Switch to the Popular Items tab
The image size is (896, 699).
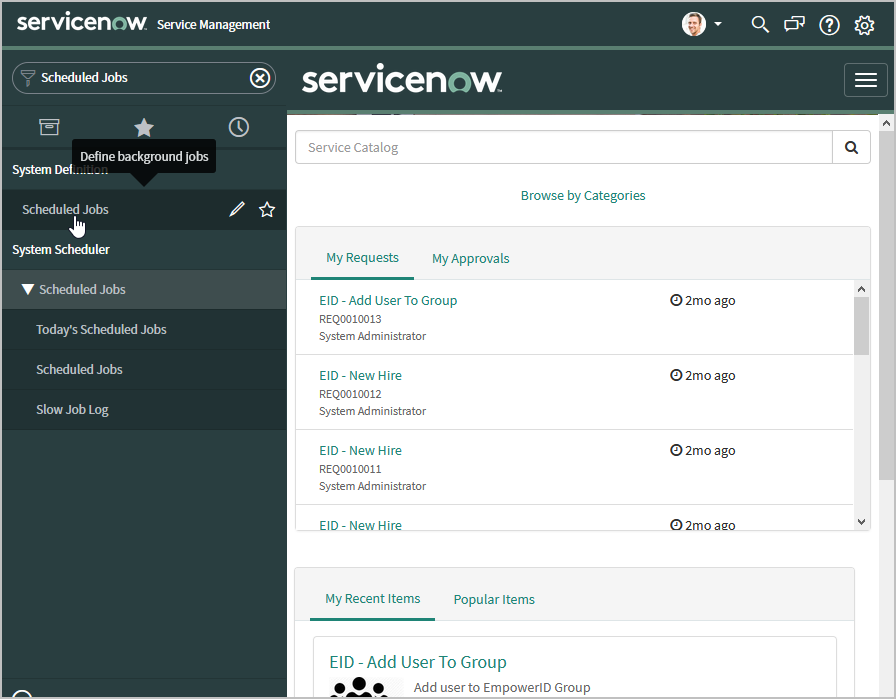pyautogui.click(x=494, y=599)
